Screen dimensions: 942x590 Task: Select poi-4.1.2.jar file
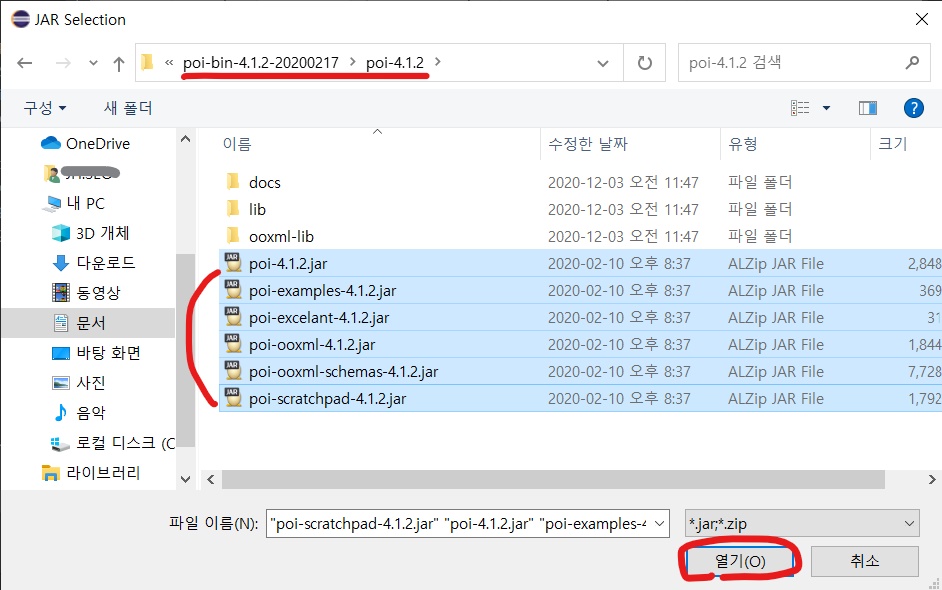pos(288,263)
